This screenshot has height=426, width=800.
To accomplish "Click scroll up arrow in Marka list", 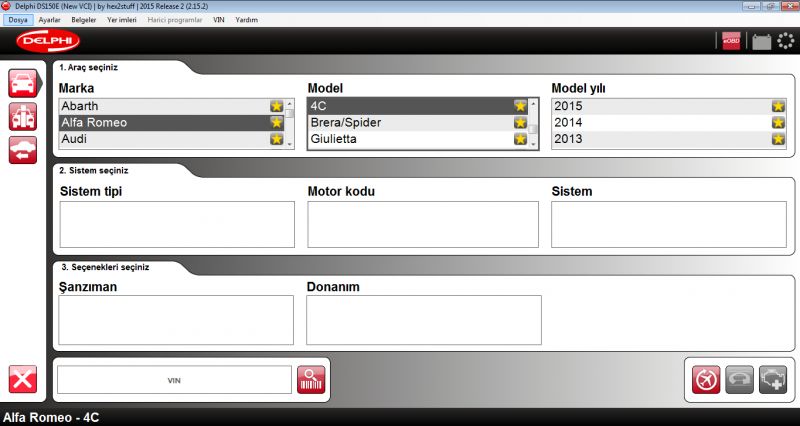I will tap(290, 104).
